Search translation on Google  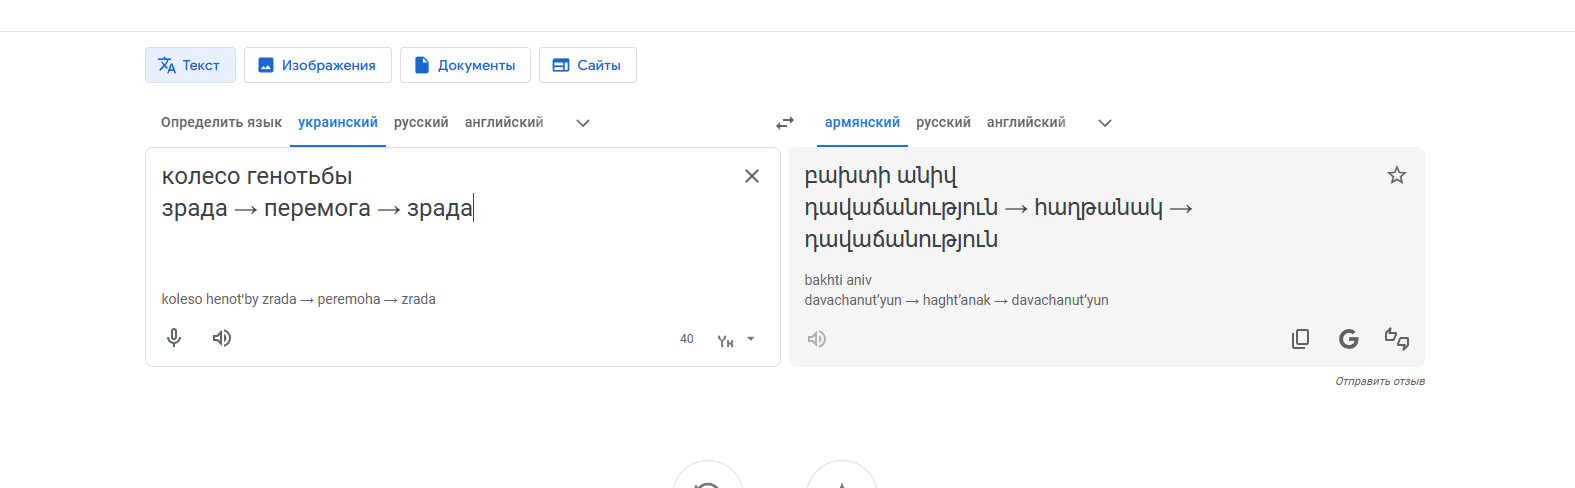(1348, 339)
